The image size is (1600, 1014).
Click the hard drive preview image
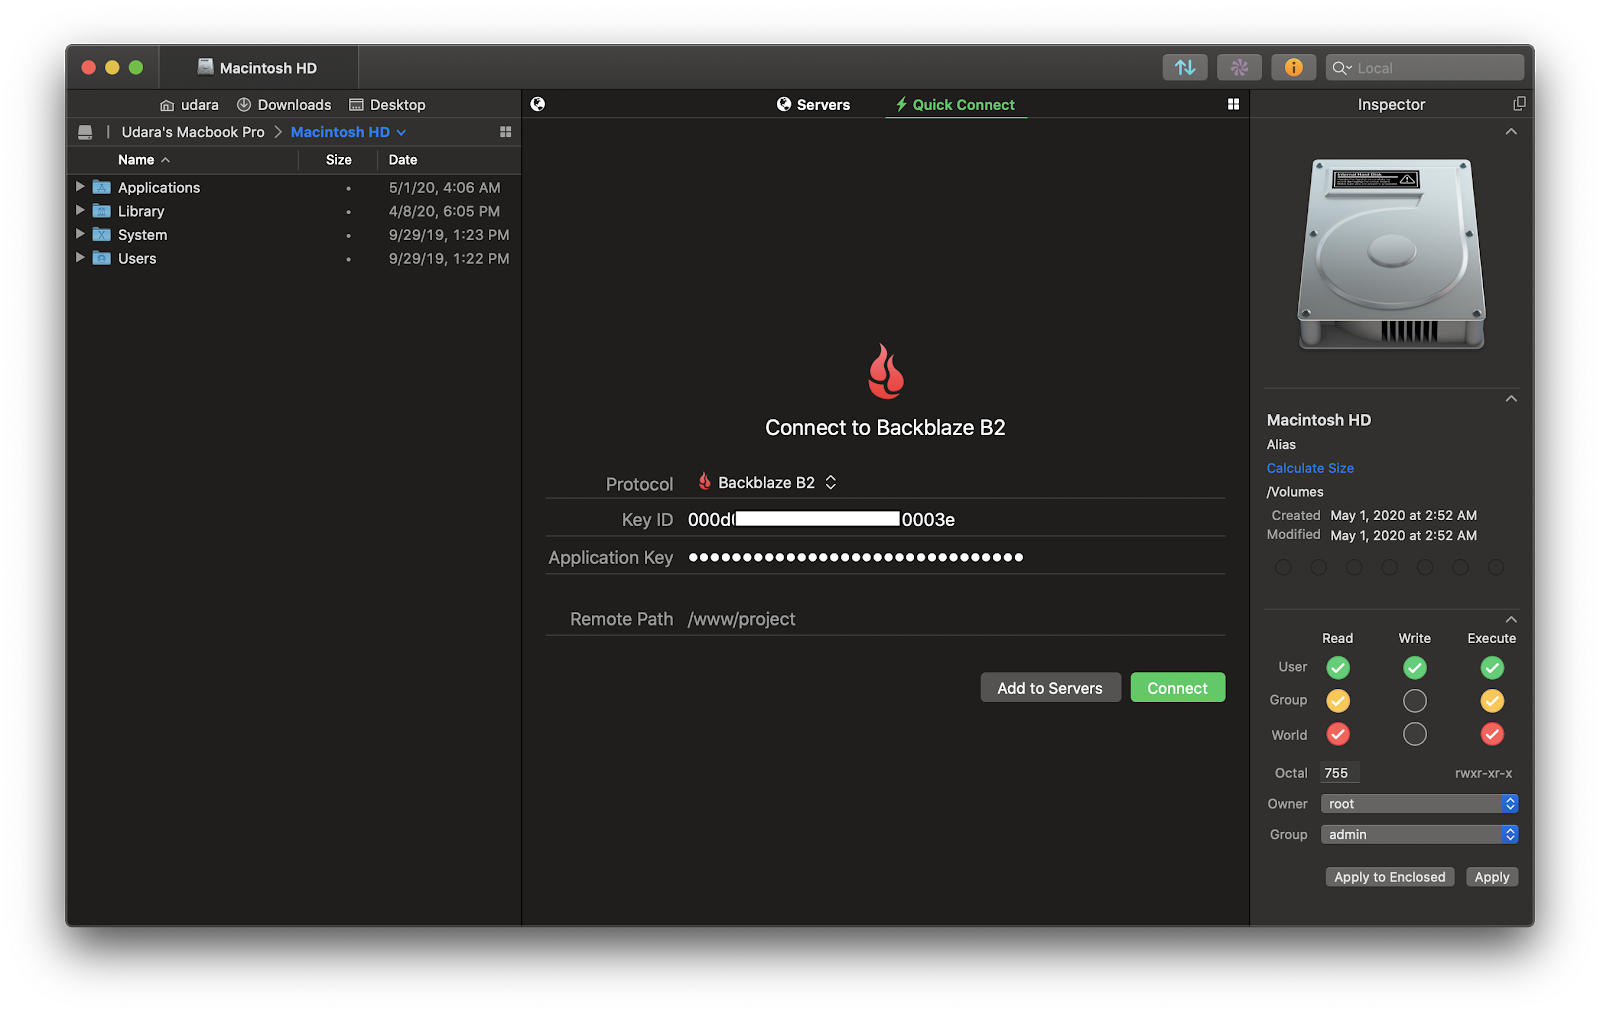coord(1391,254)
